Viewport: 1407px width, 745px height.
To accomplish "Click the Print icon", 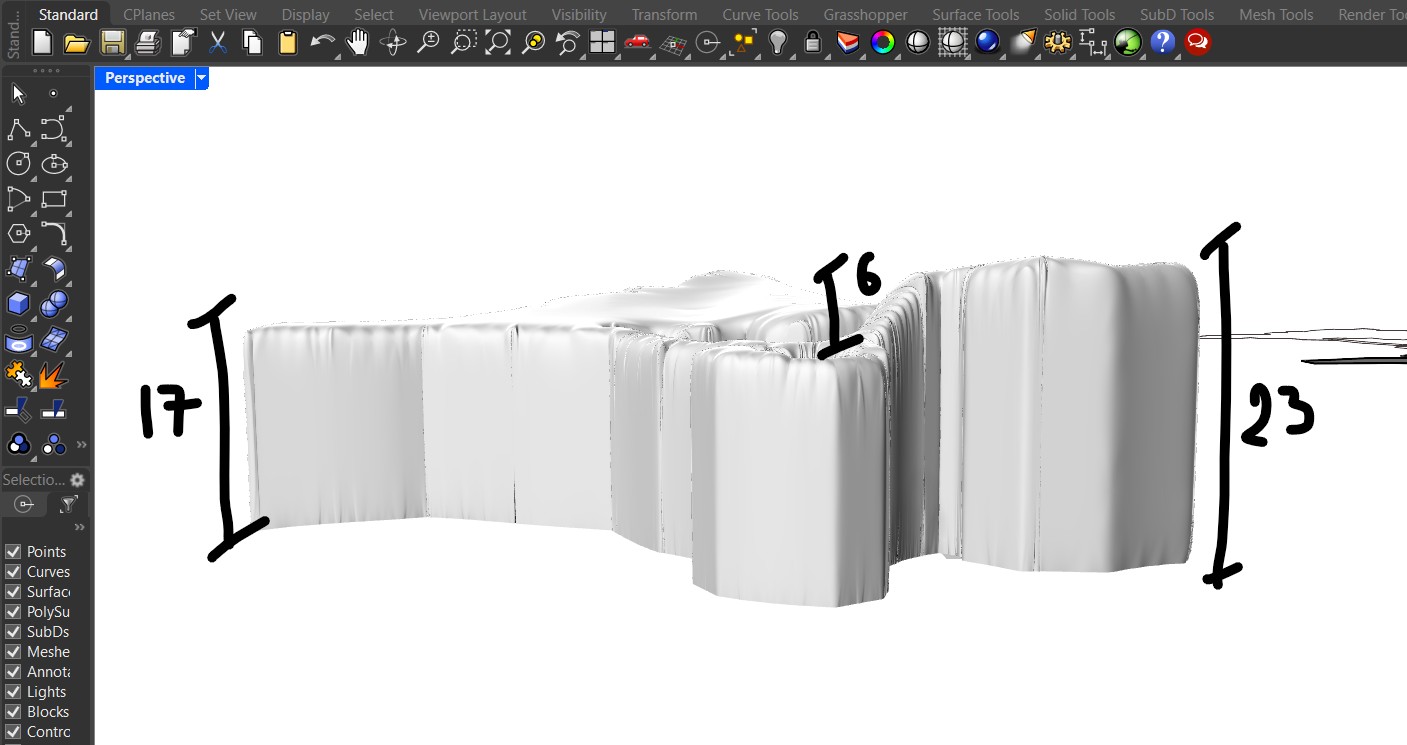I will [x=147, y=43].
